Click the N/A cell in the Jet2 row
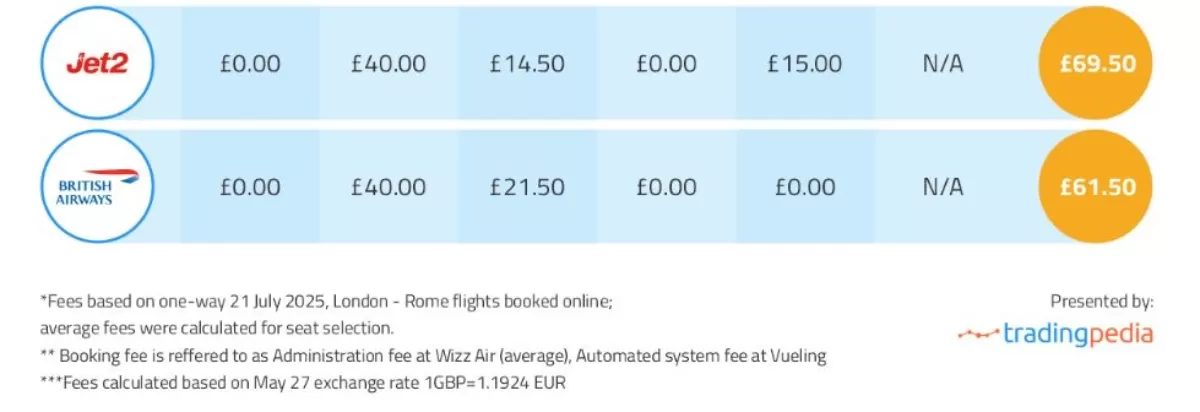Viewport: 1200px width, 412px height. (x=943, y=64)
